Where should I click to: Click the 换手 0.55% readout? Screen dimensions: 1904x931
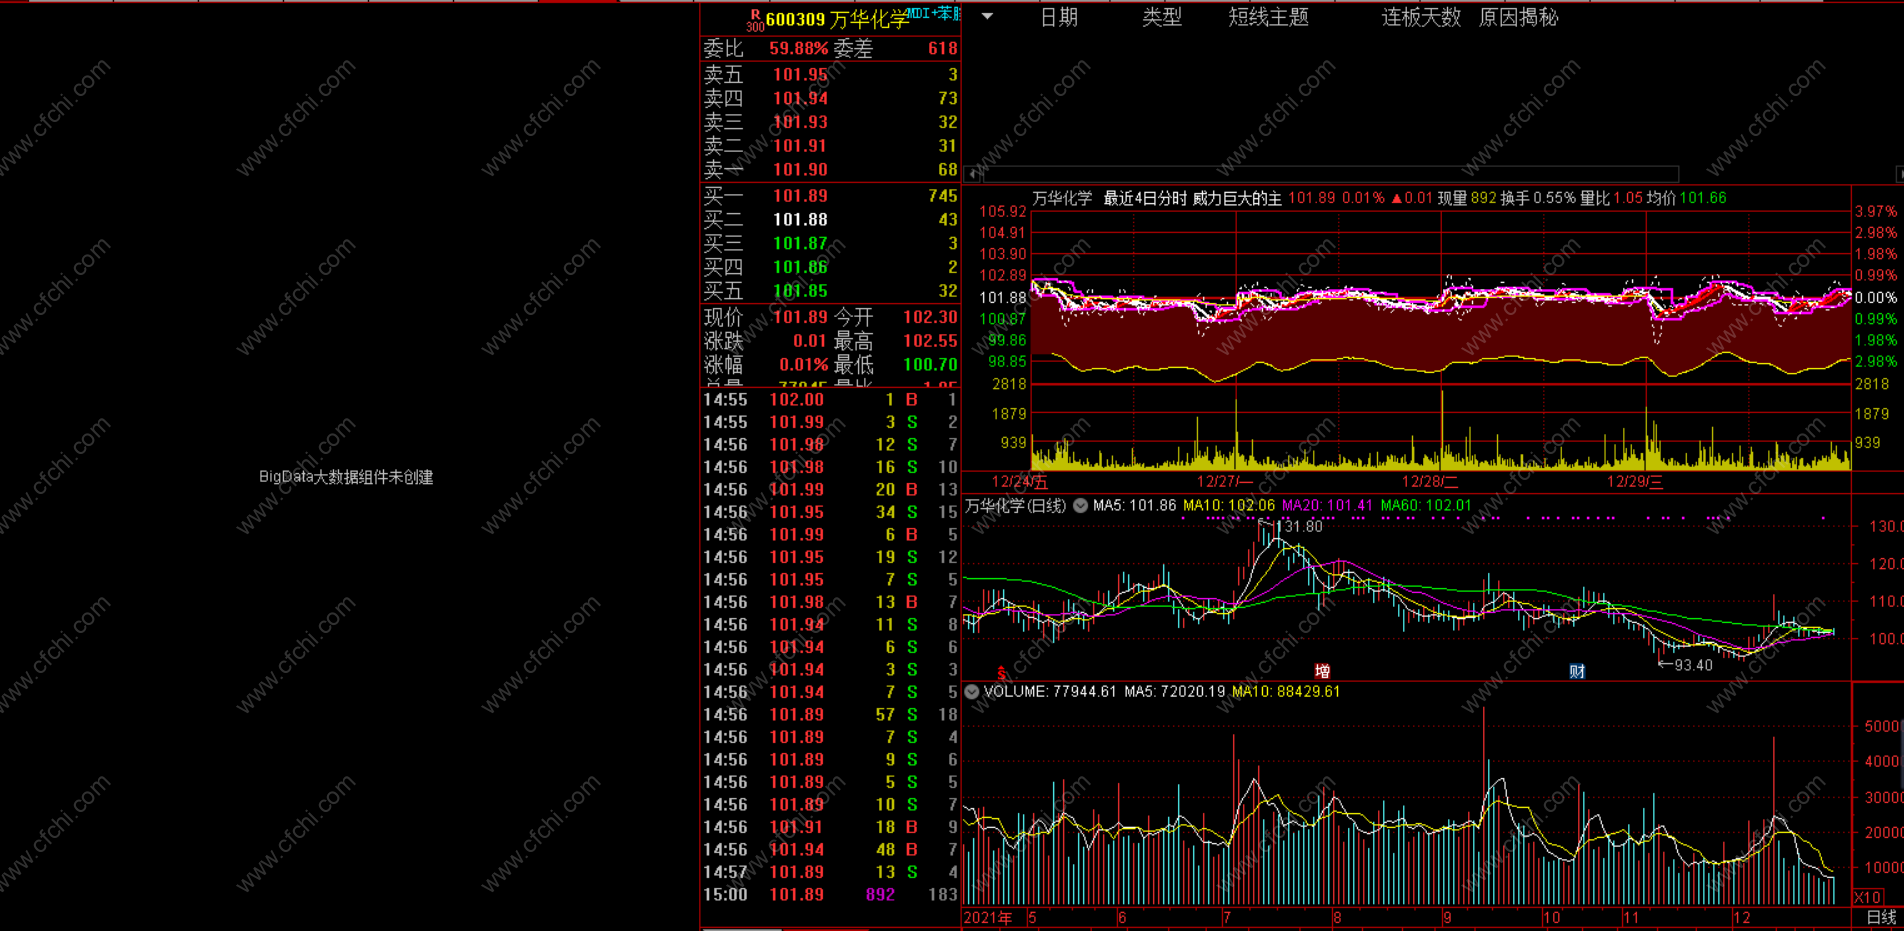(1538, 198)
